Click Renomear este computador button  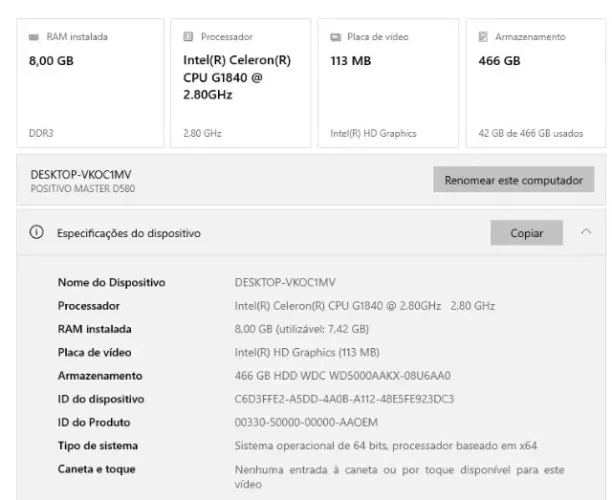[x=514, y=180]
